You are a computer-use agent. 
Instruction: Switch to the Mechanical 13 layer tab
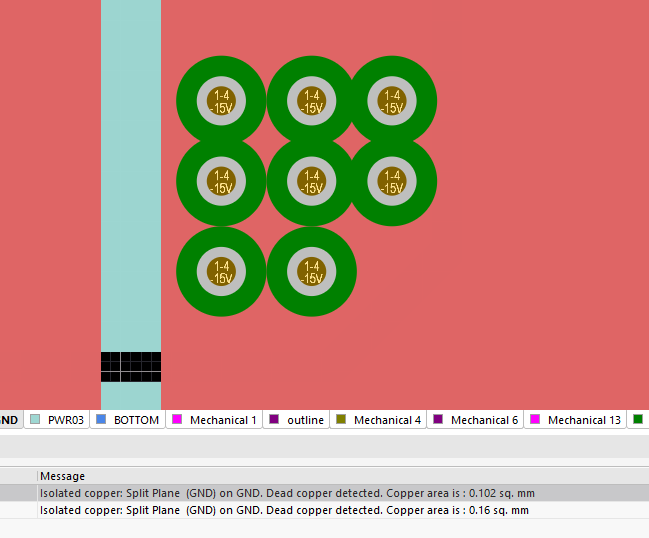coord(575,420)
